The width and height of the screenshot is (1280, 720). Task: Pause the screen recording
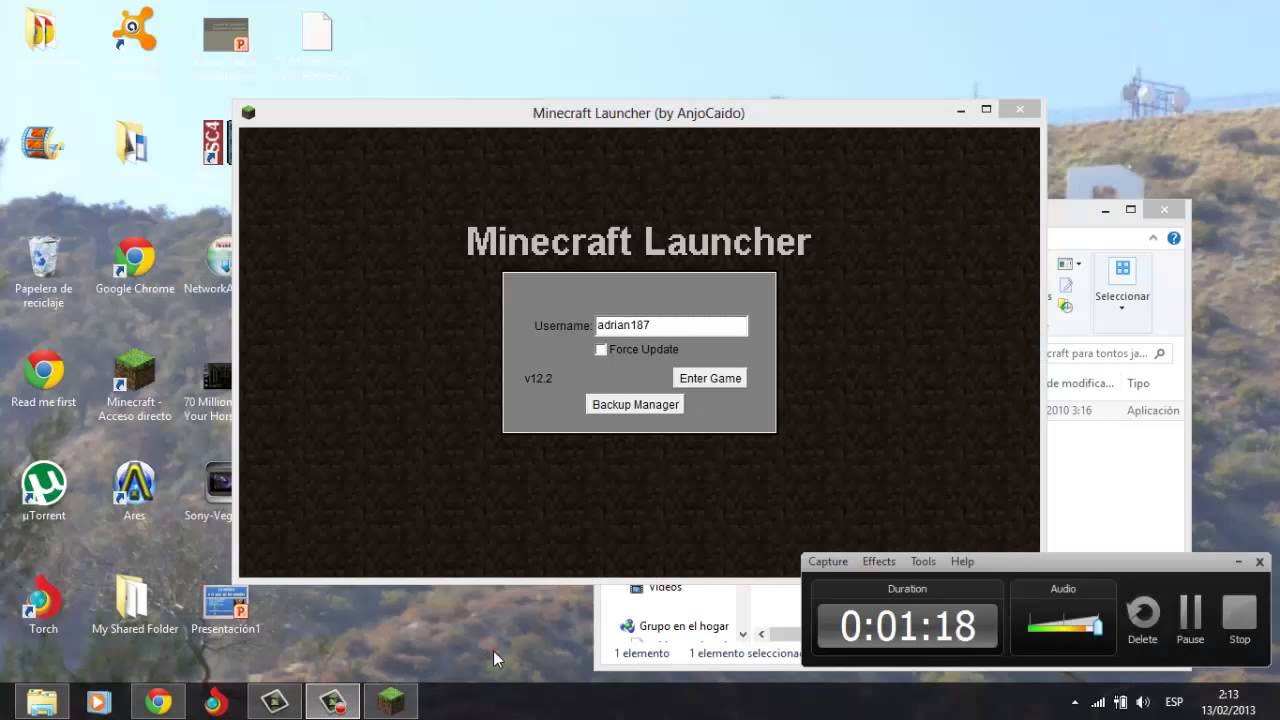[x=1190, y=620]
